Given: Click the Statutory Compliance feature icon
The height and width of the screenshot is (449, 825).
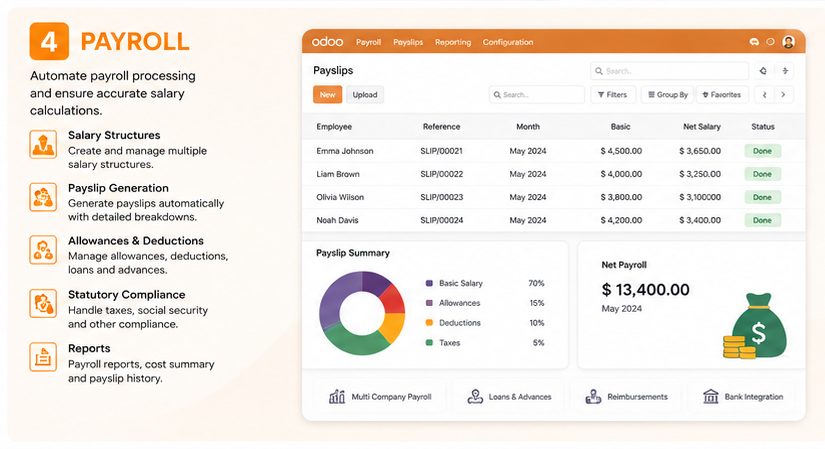Looking at the screenshot, I should pos(43,303).
